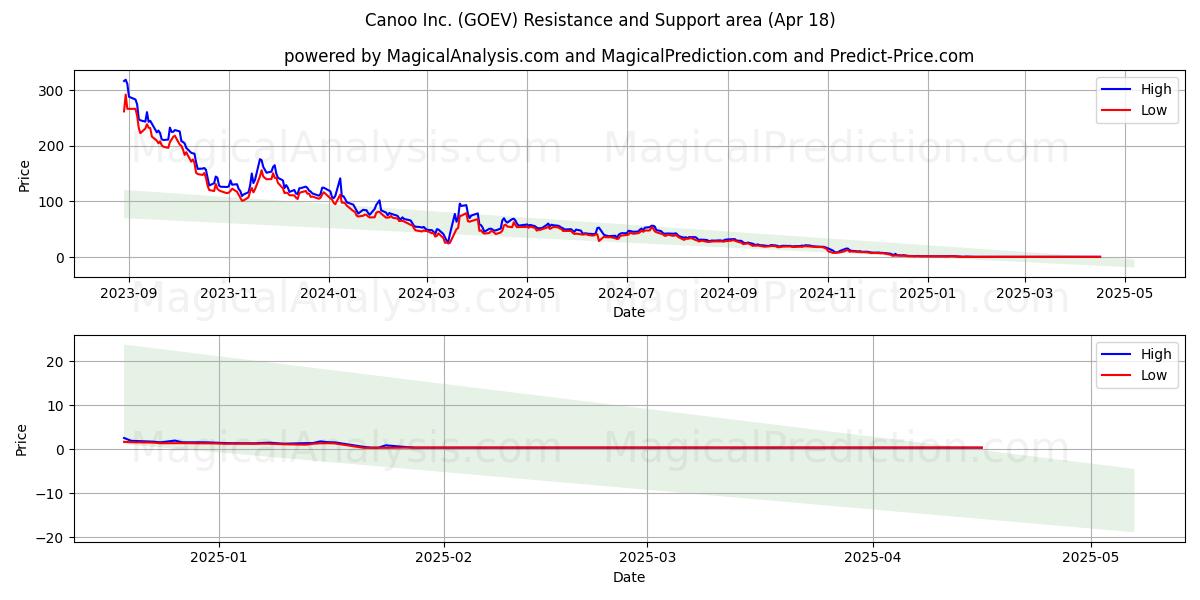Click the 'Price' y-axis label of the bottom chart

point(21,440)
